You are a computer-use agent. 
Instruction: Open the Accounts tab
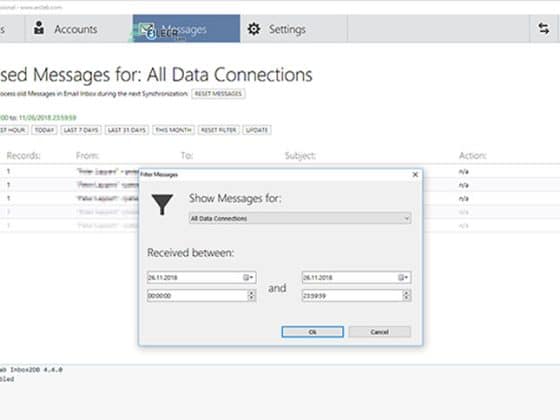[x=78, y=29]
